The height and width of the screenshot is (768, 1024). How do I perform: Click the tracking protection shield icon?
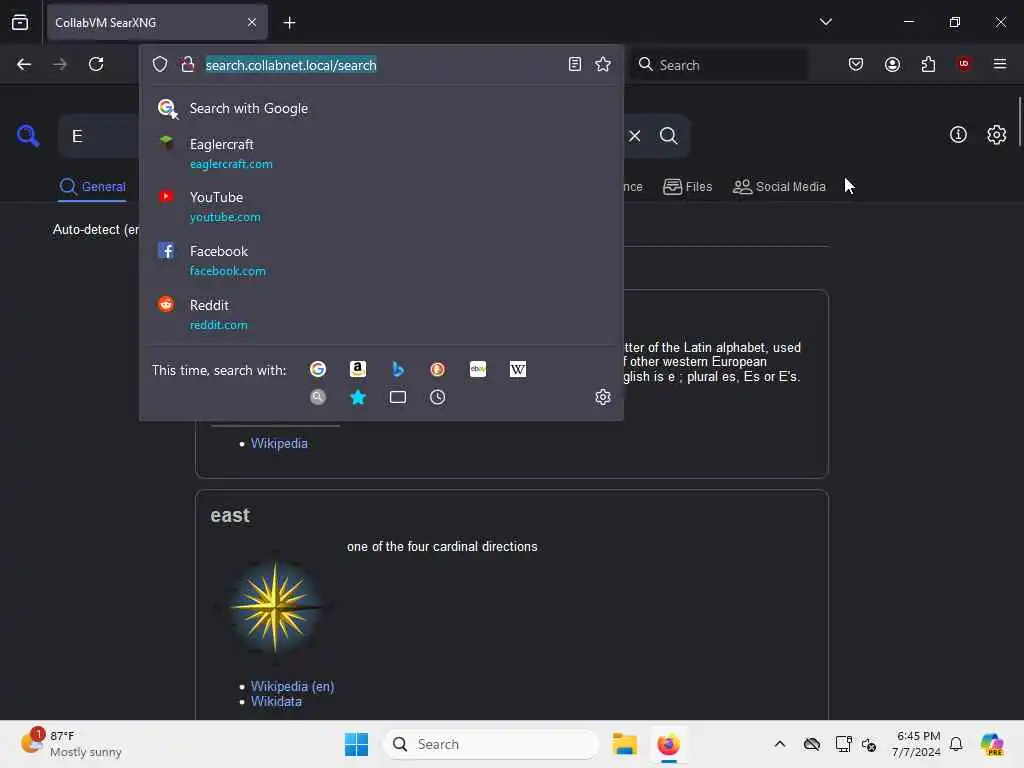(160, 64)
